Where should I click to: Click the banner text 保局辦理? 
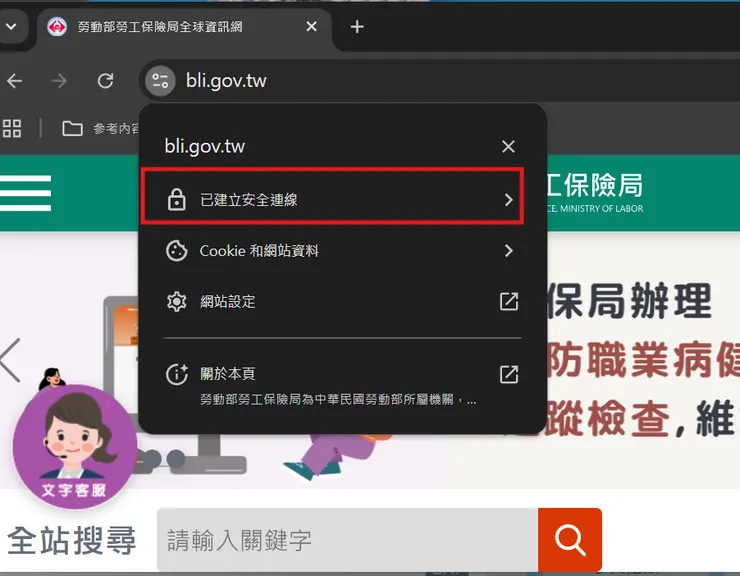[x=630, y=301]
